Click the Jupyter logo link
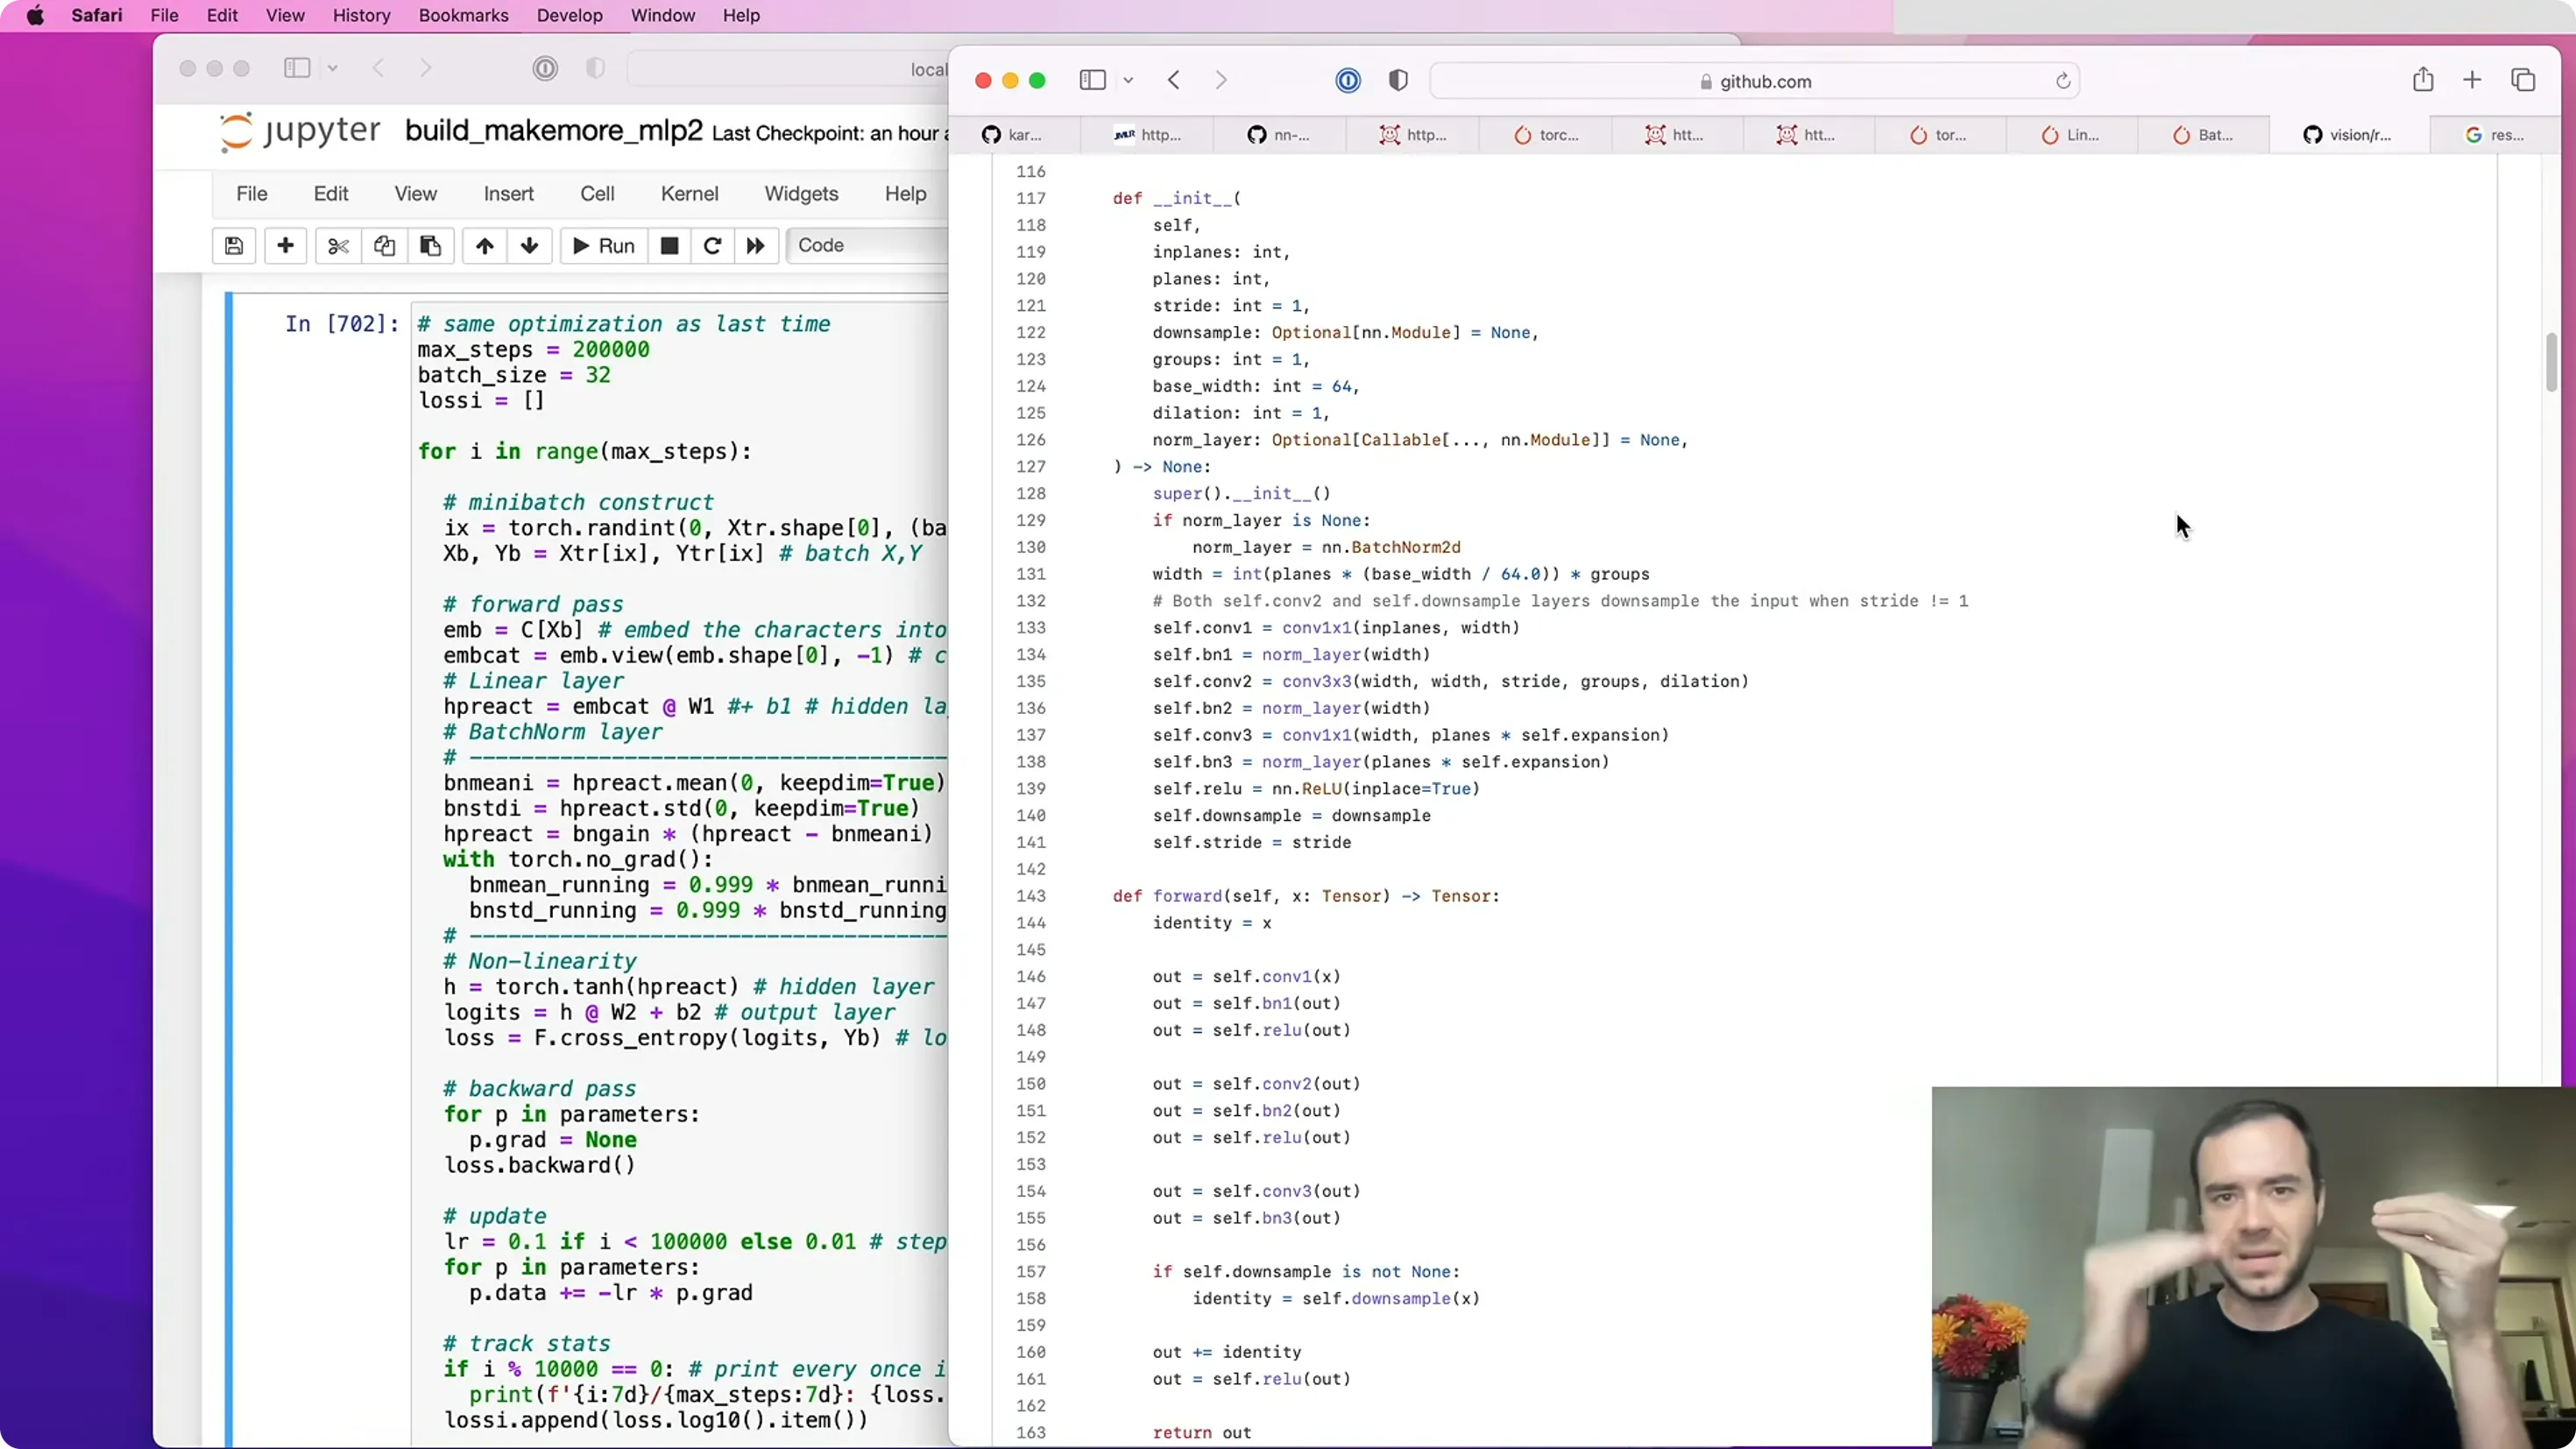 [299, 132]
